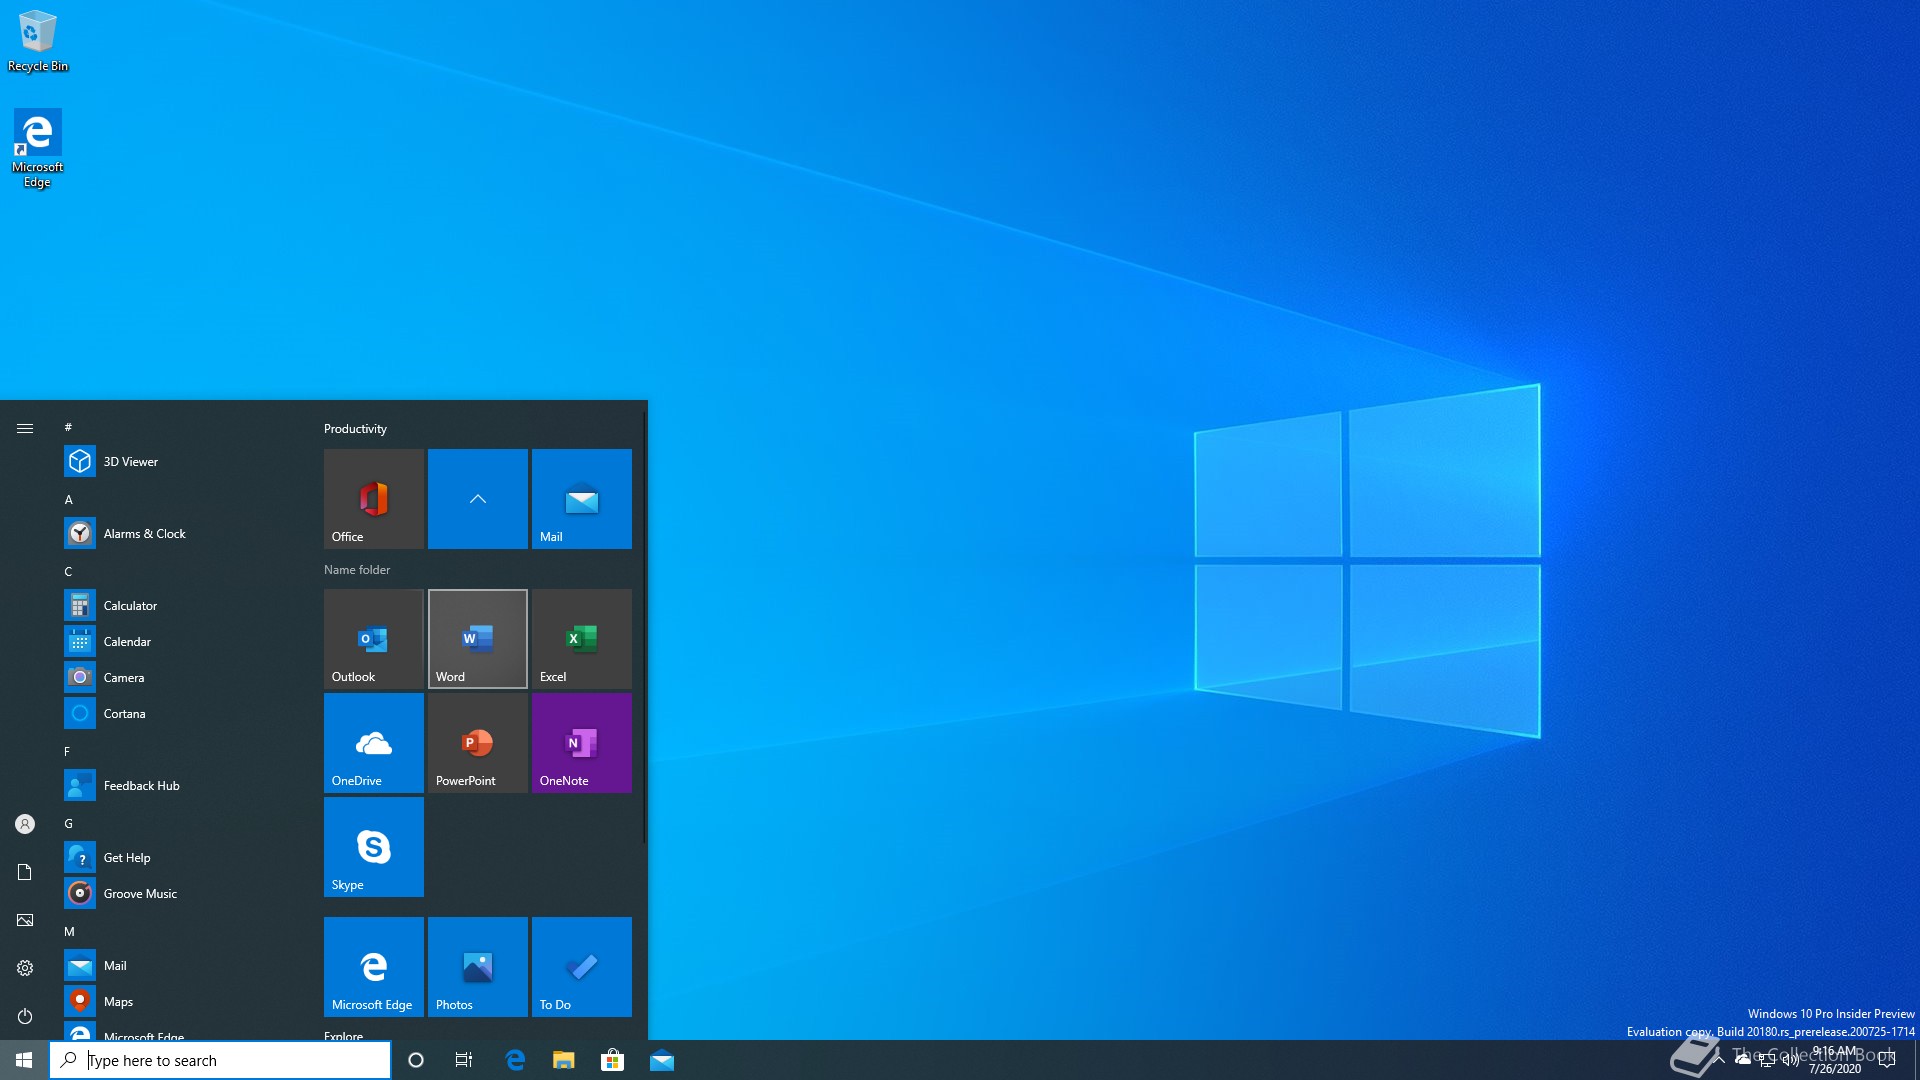Open Mail in the app list
Image resolution: width=1920 pixels, height=1080 pixels.
pyautogui.click(x=180, y=965)
